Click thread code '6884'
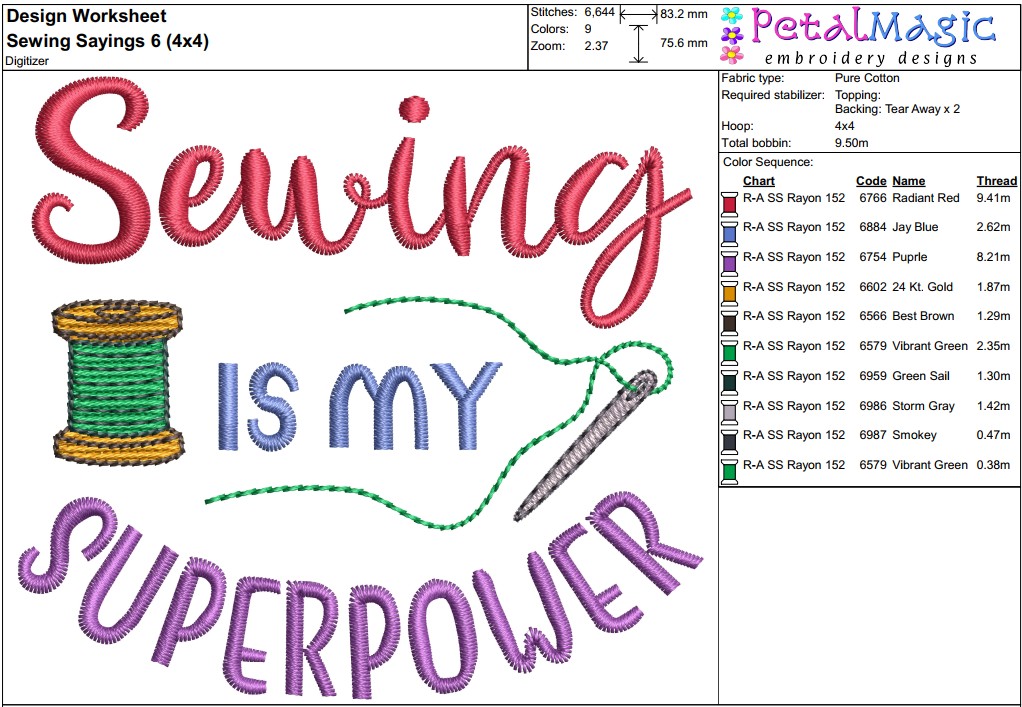The width and height of the screenshot is (1022, 707). [x=873, y=227]
